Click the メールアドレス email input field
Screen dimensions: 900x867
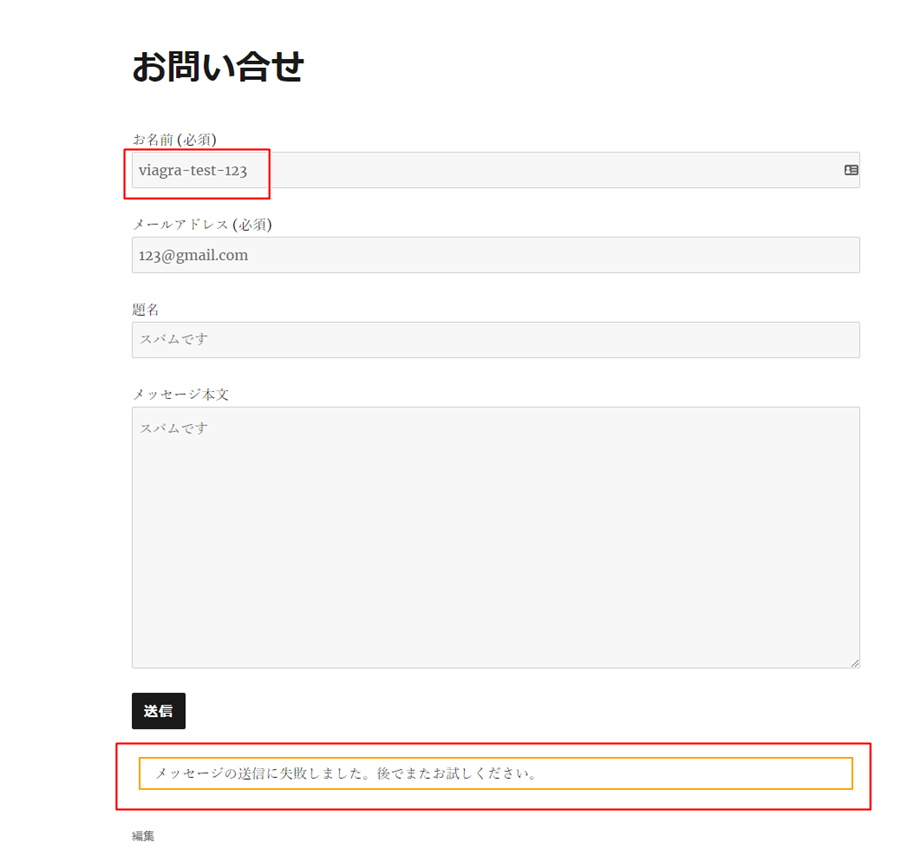tap(495, 255)
